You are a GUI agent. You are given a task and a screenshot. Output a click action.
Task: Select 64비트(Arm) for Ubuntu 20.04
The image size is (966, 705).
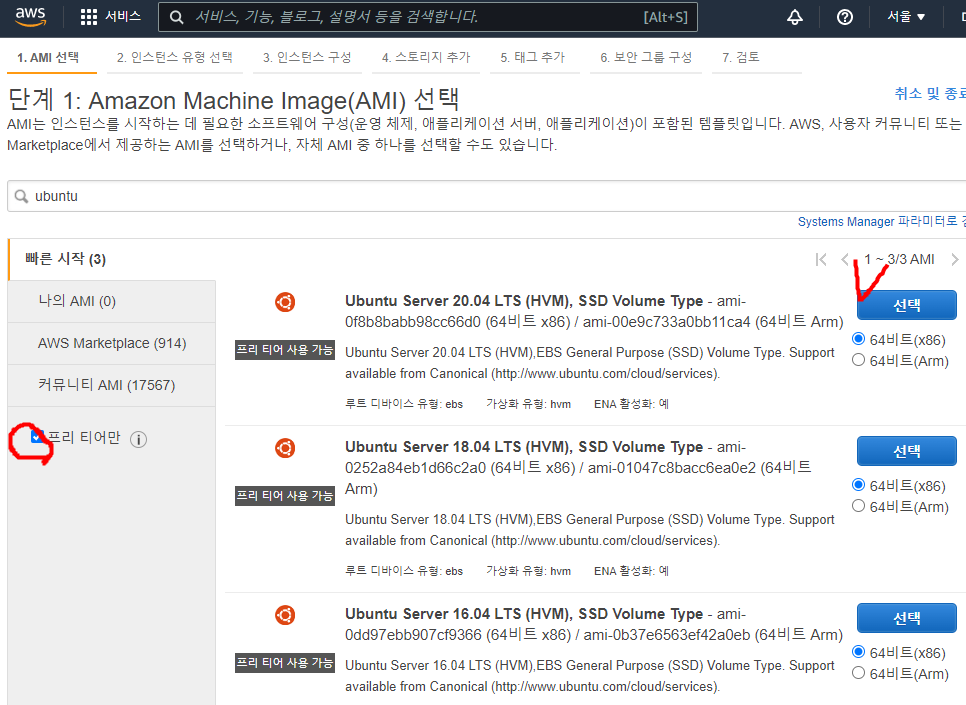coord(858,360)
